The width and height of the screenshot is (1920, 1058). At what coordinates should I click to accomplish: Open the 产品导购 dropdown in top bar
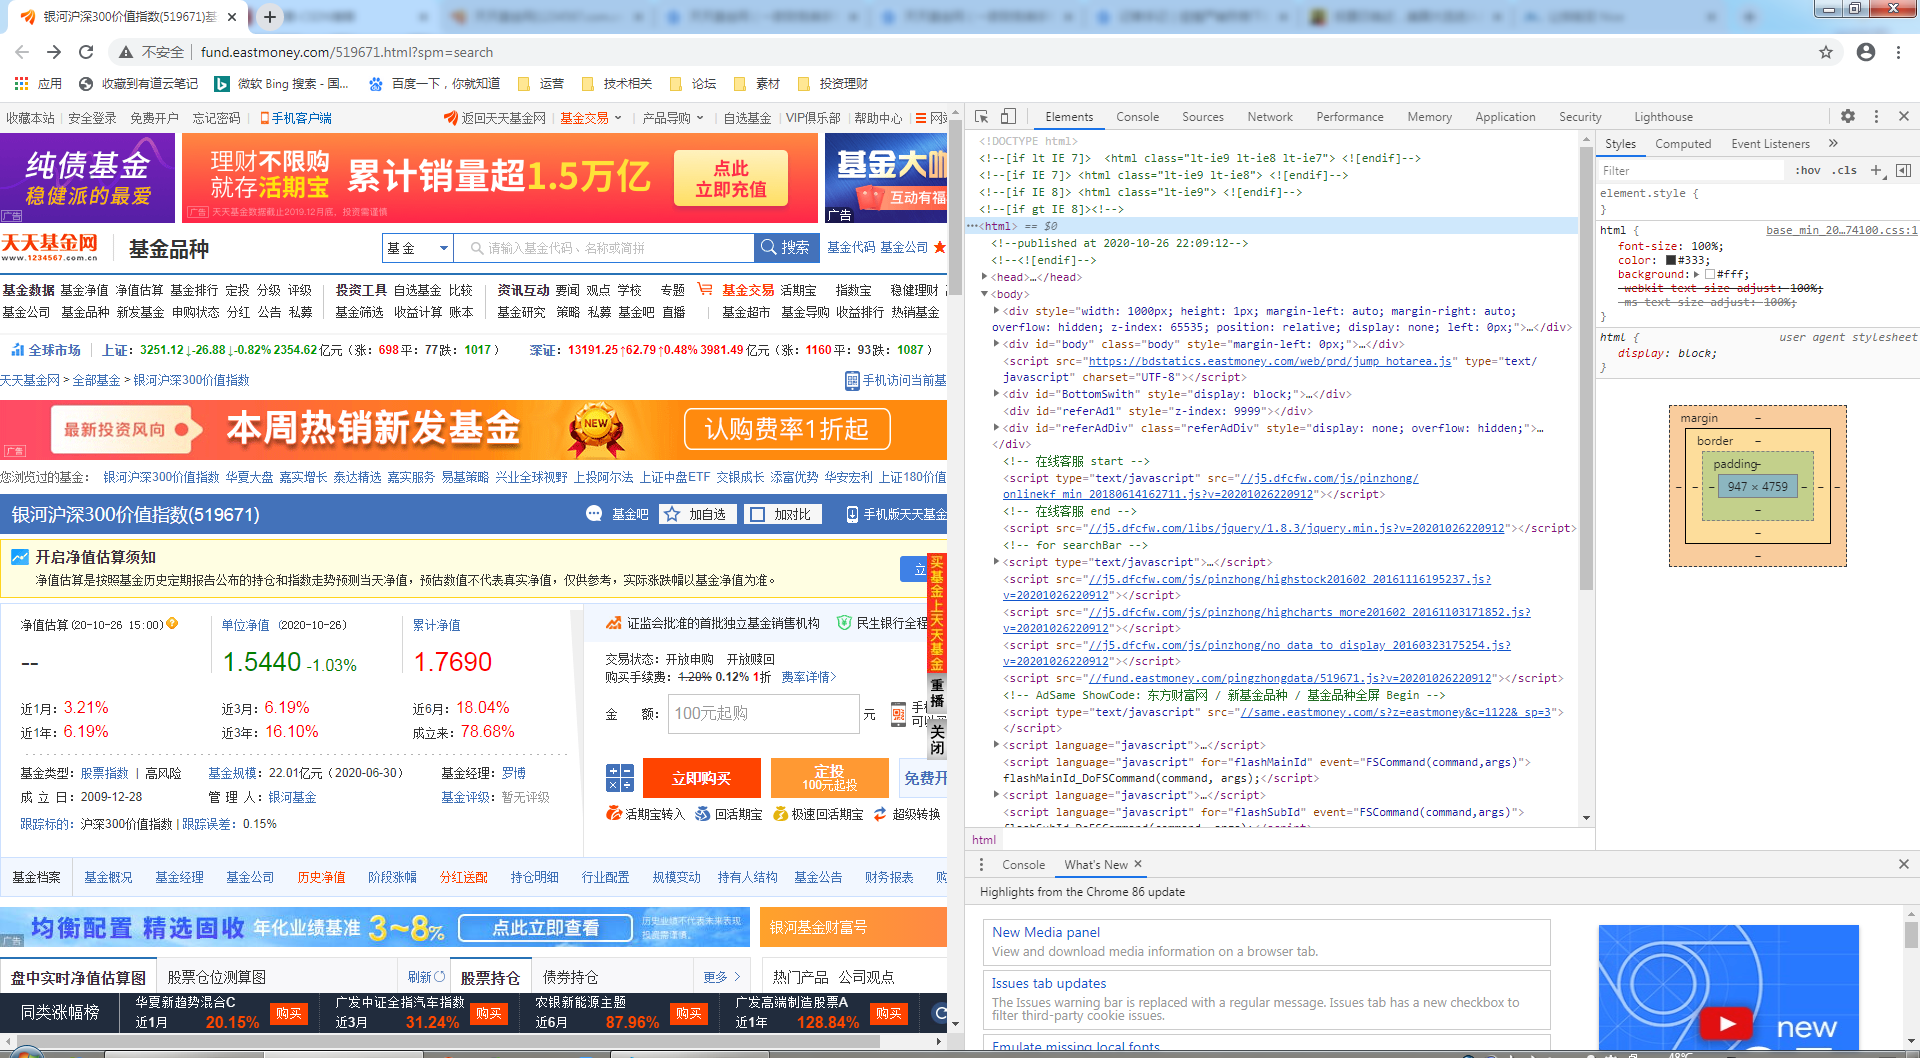pos(673,117)
